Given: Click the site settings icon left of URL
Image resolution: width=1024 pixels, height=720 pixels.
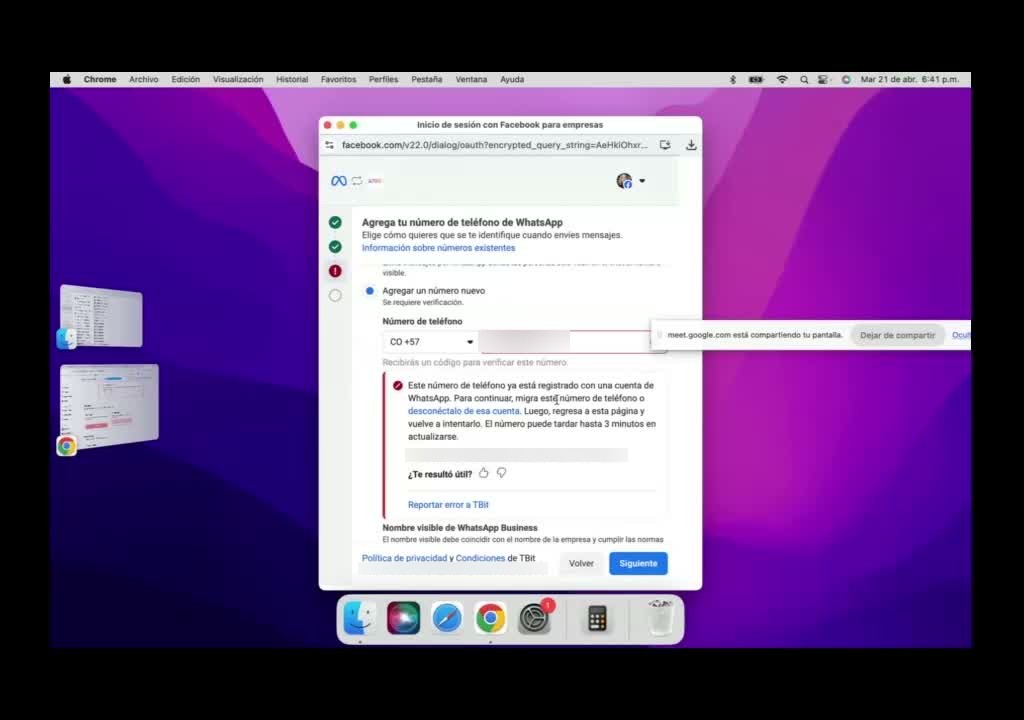Looking at the screenshot, I should (x=329, y=145).
